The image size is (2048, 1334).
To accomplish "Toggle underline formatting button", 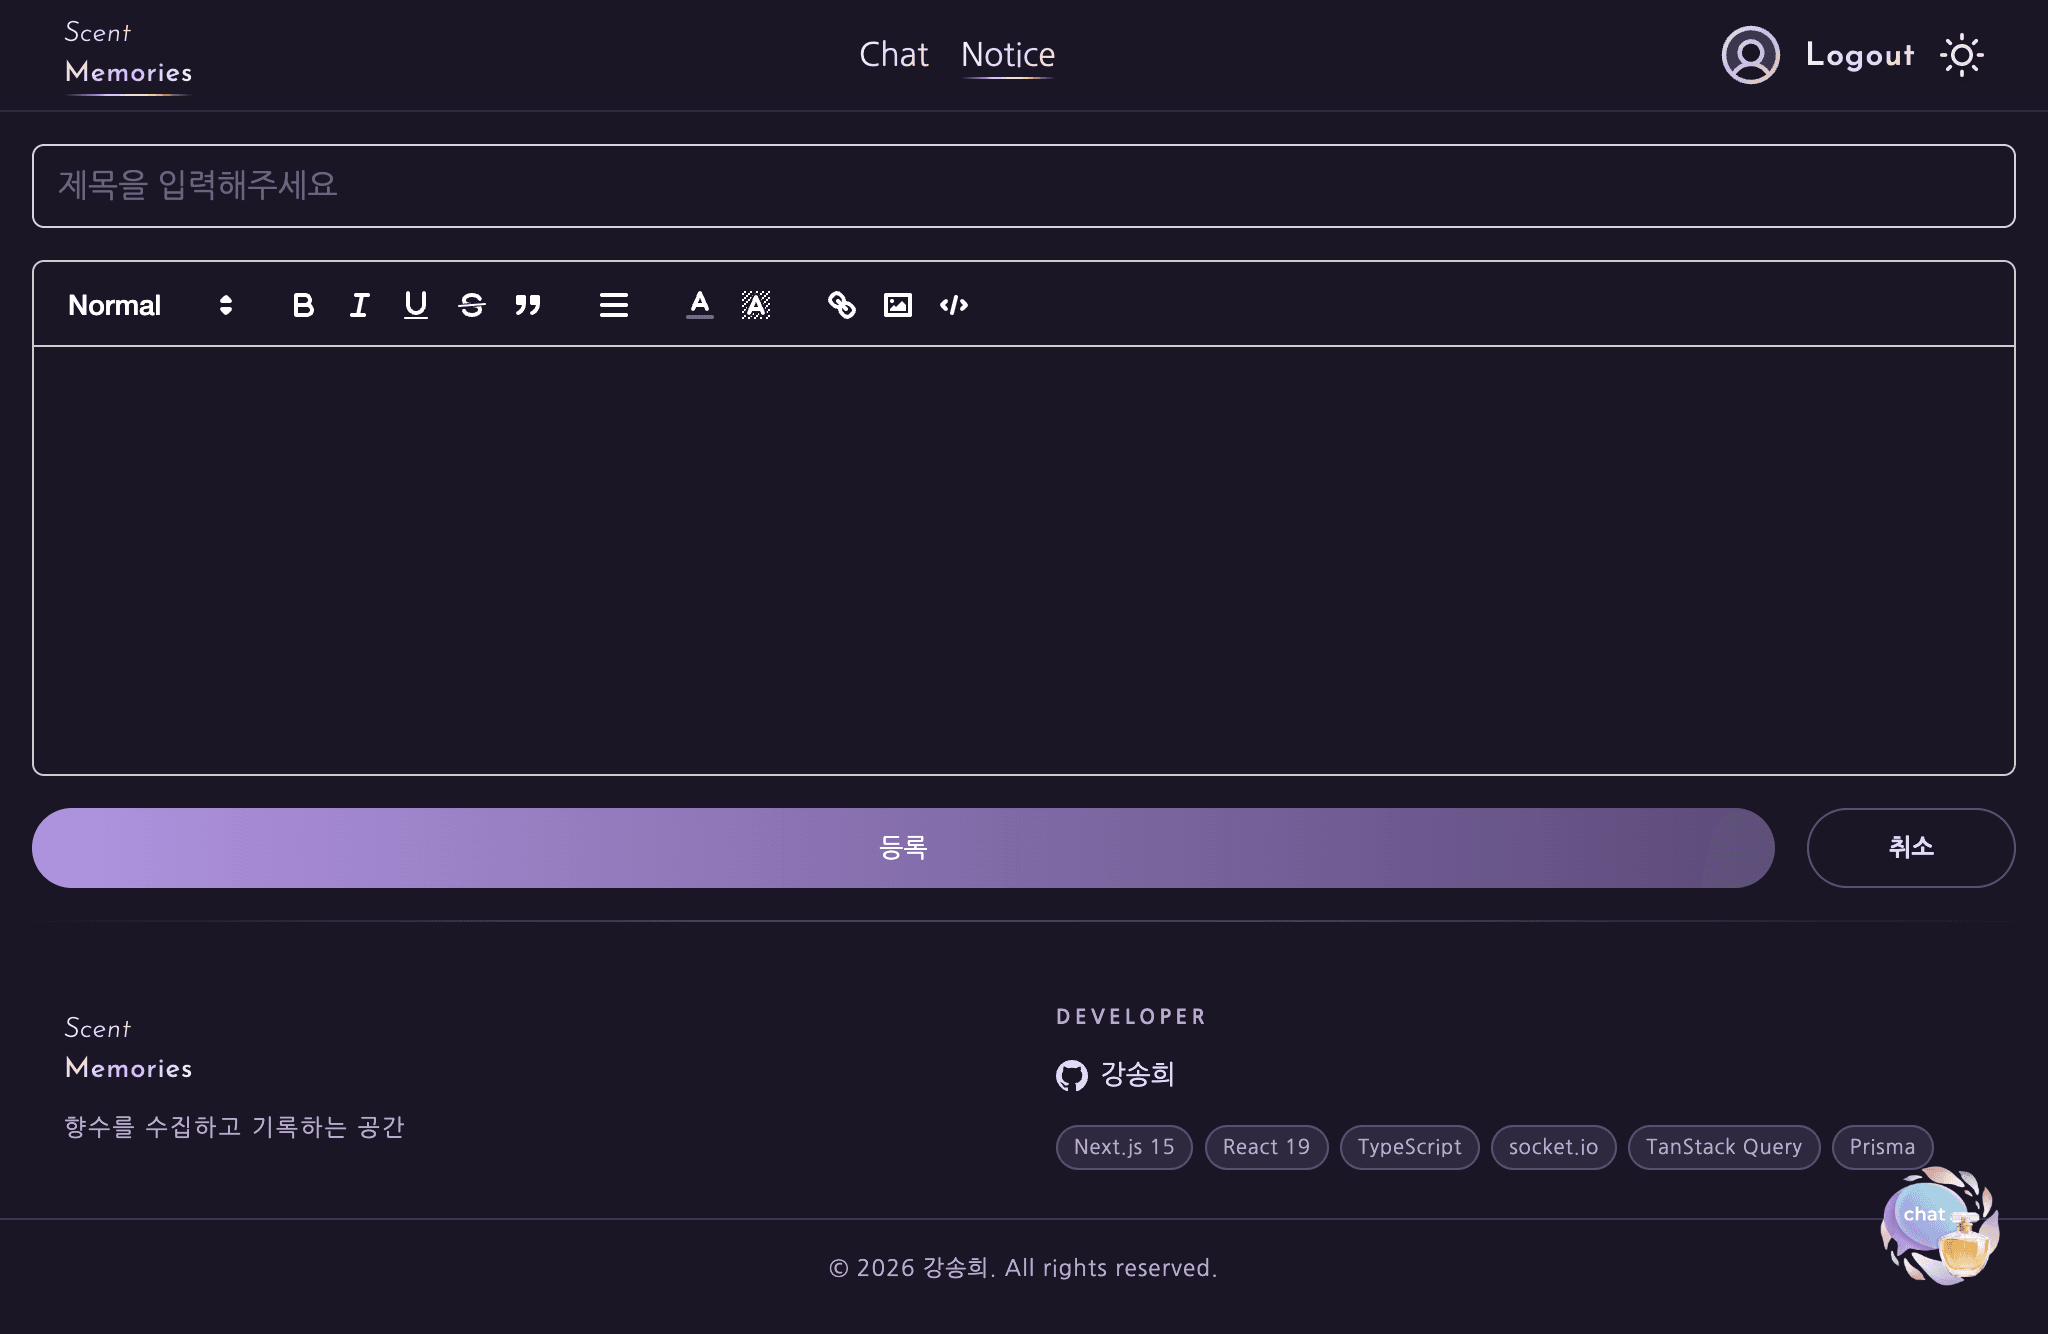I will [x=415, y=305].
